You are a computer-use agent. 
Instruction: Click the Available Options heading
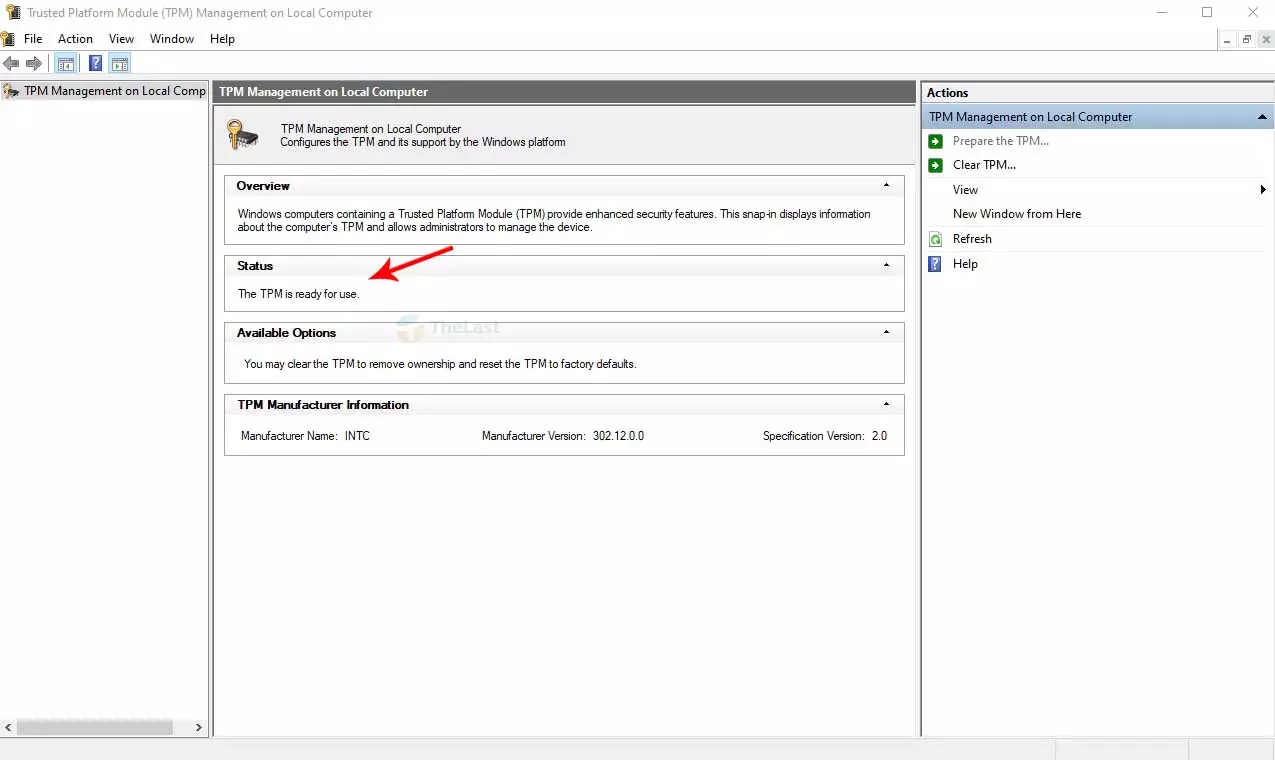[286, 333]
